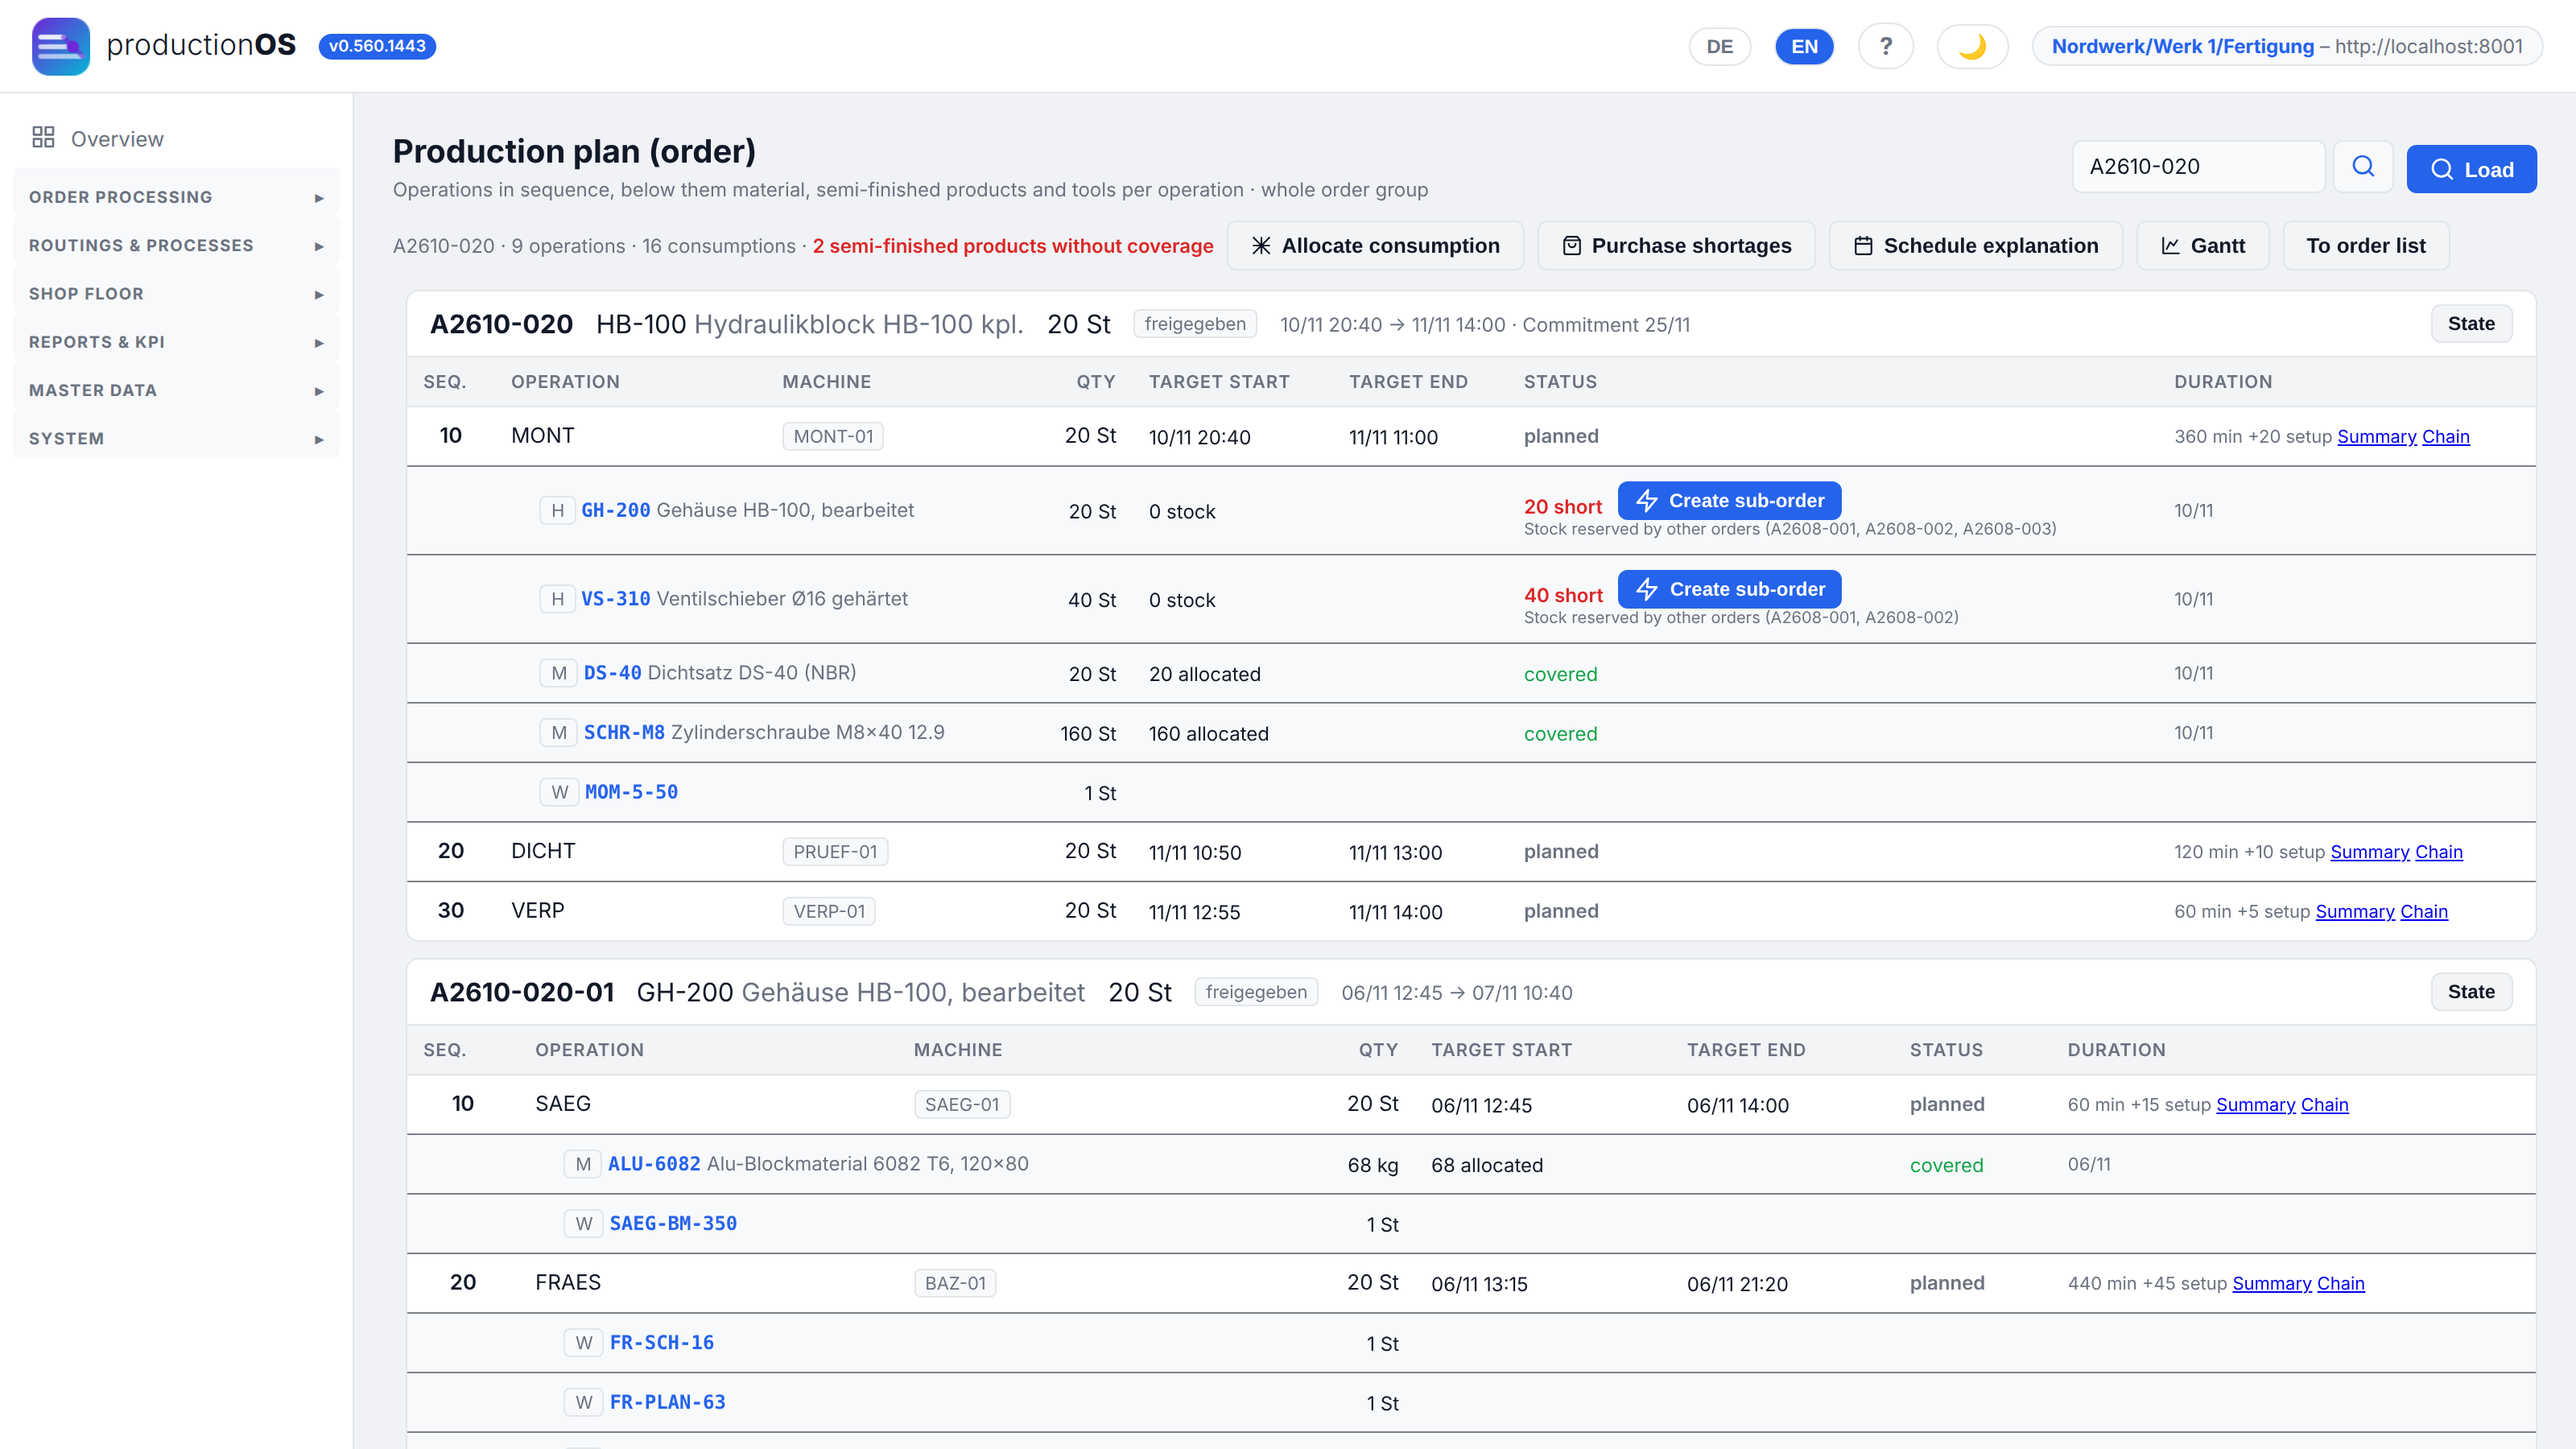Image resolution: width=2576 pixels, height=1449 pixels.
Task: Click State button for A2610-020-01
Action: 2471,992
